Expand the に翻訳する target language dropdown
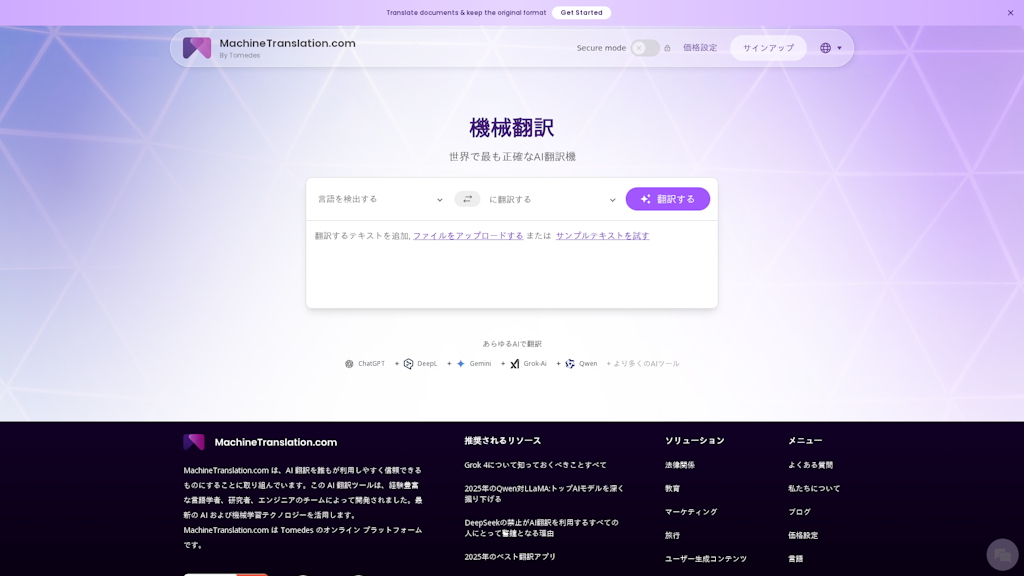Viewport: 1024px width, 576px height. click(552, 199)
